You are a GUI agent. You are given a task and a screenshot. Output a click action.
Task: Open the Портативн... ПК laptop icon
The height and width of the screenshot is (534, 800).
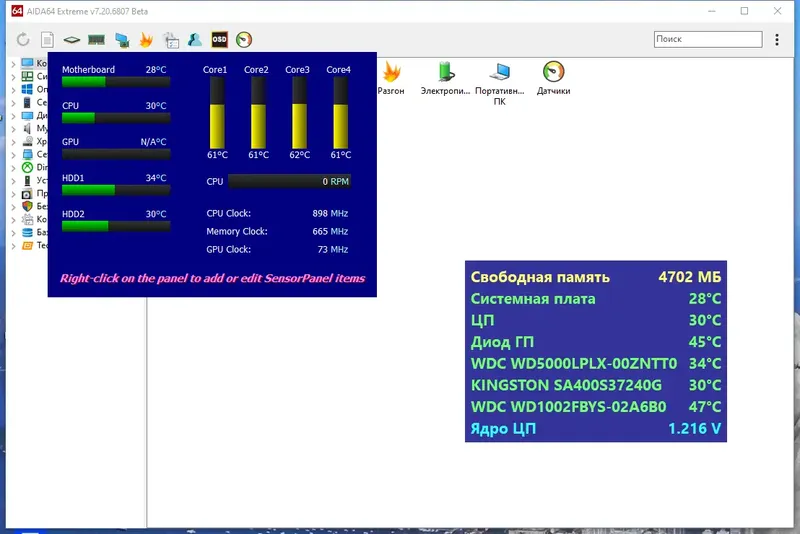pos(500,72)
